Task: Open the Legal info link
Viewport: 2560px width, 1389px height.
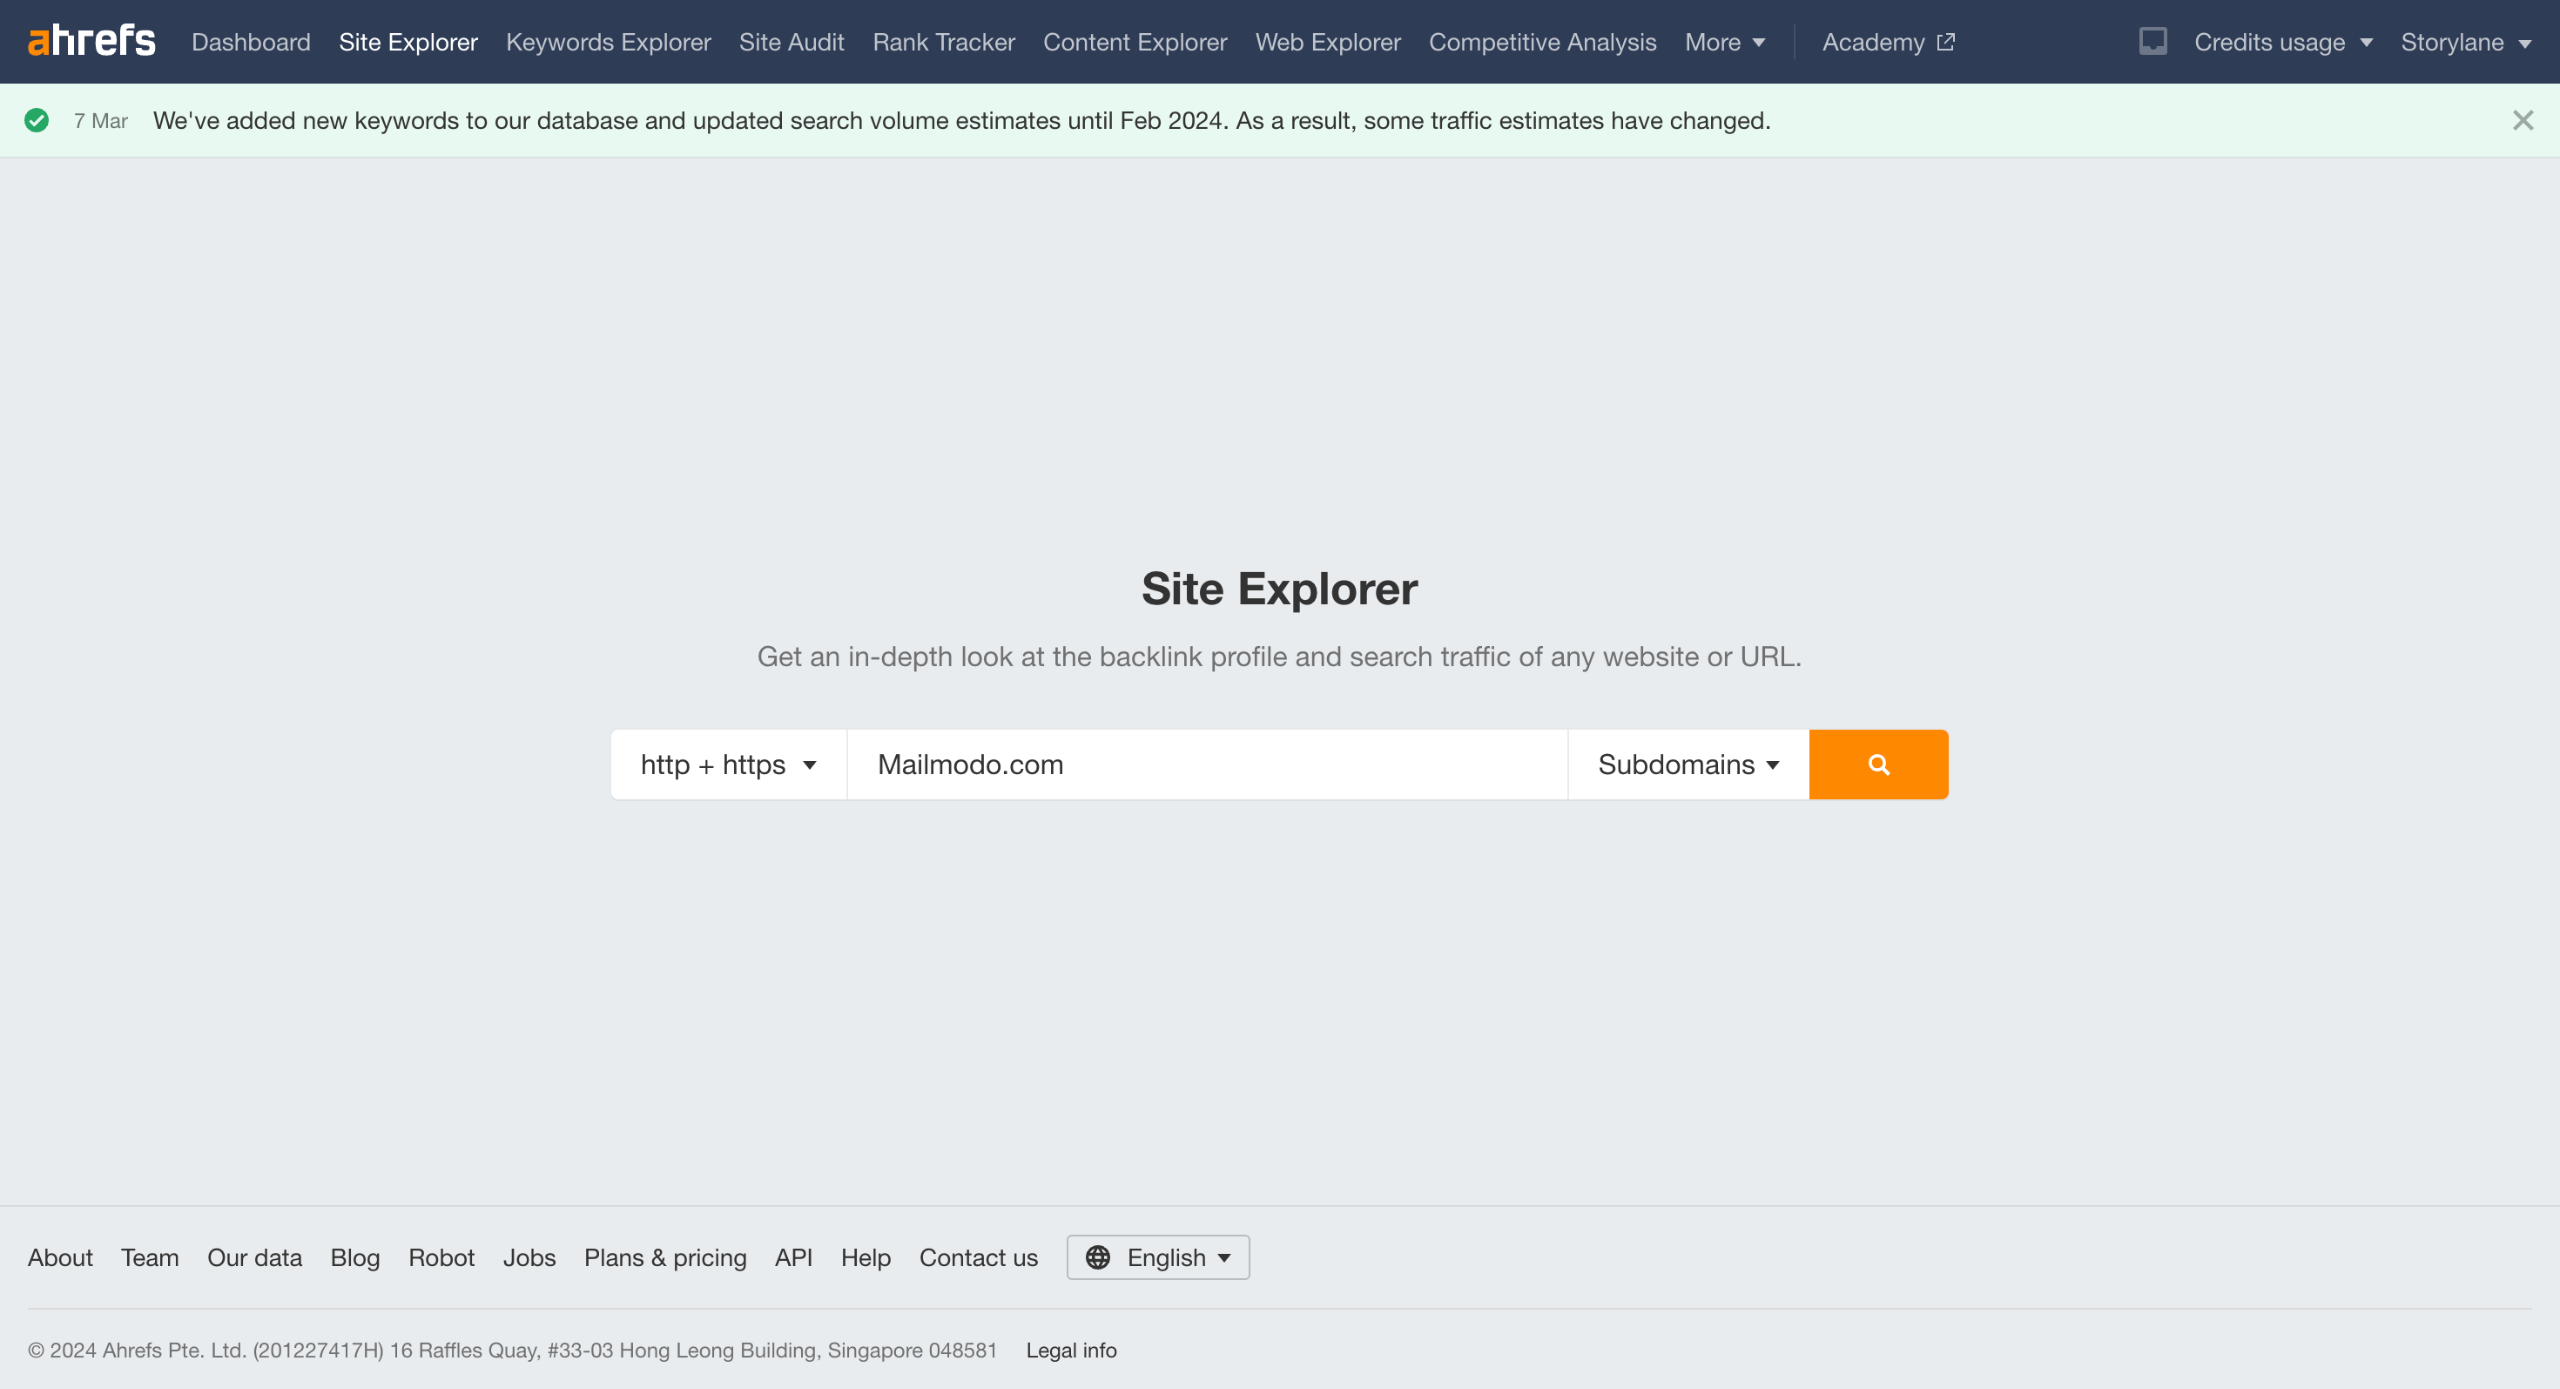Action: [x=1071, y=1350]
